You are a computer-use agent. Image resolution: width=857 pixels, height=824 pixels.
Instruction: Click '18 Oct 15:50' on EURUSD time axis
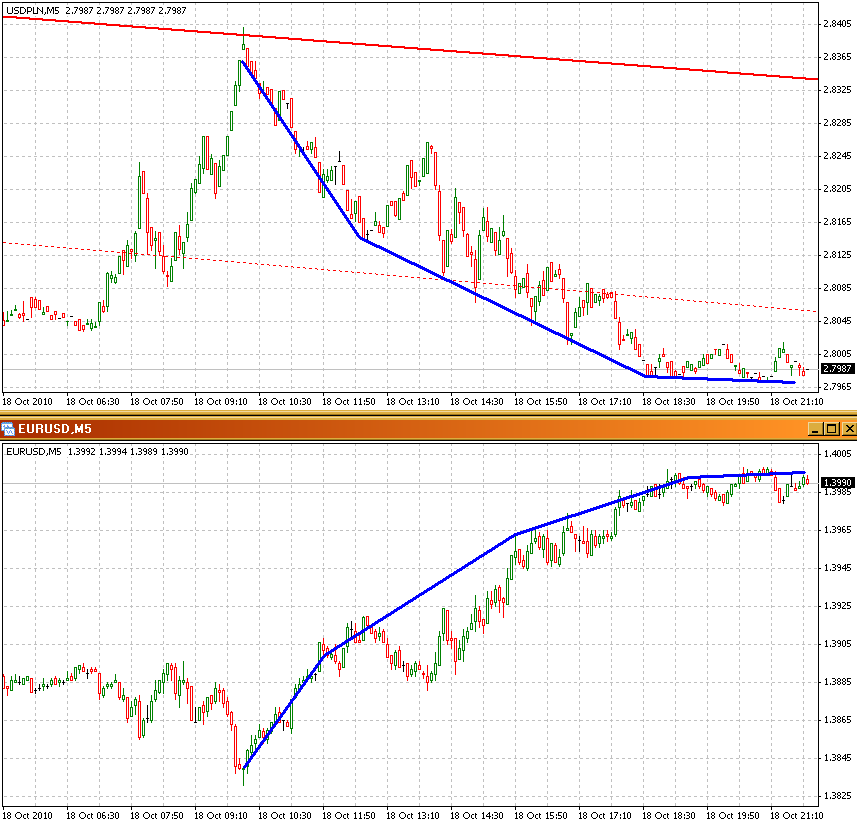[541, 816]
